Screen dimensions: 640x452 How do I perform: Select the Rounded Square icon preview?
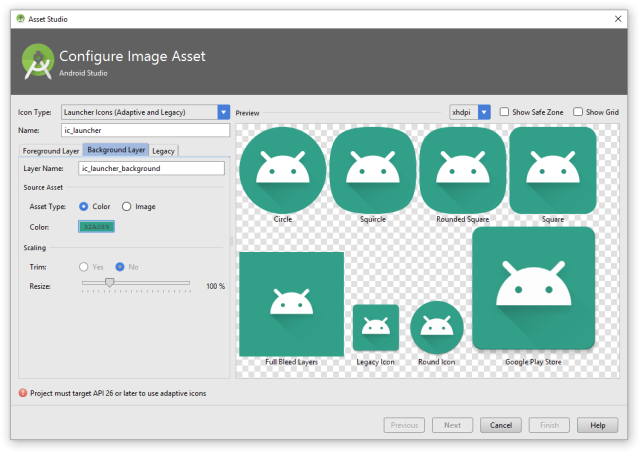[x=462, y=170]
